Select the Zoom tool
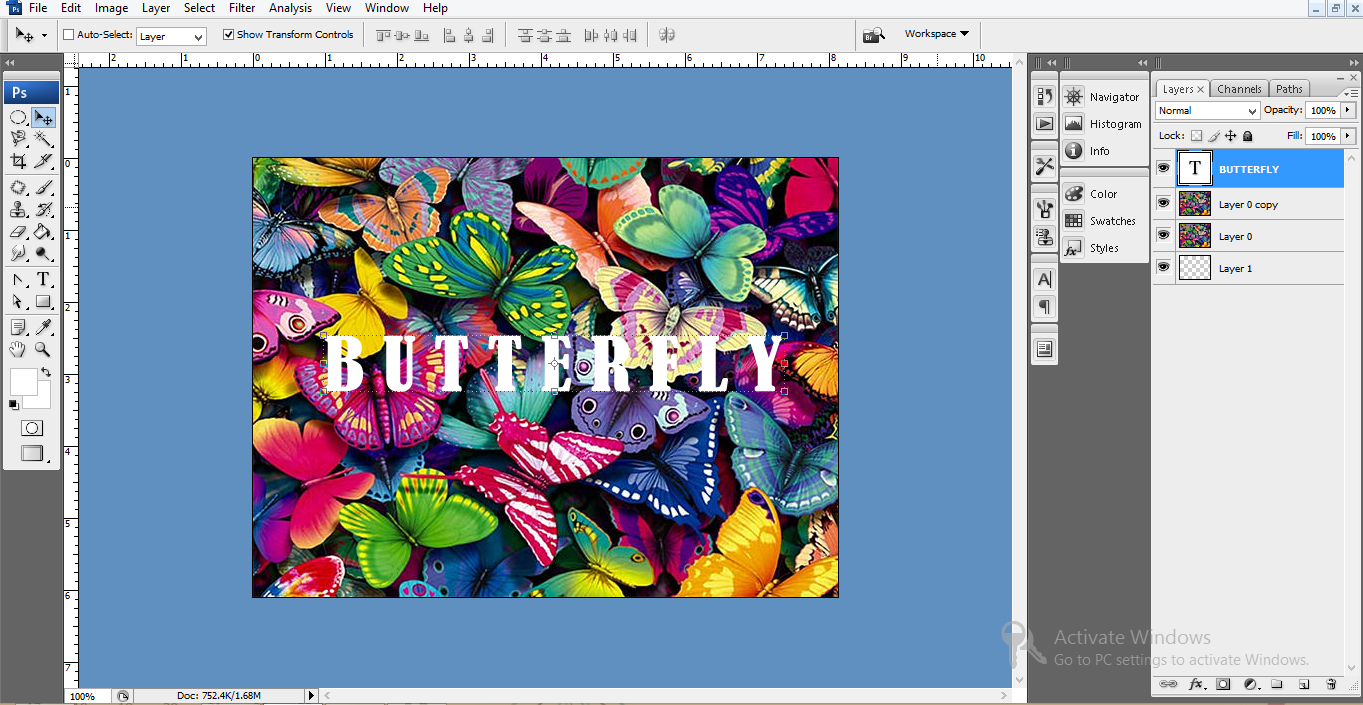The image size is (1363, 705). coord(42,349)
